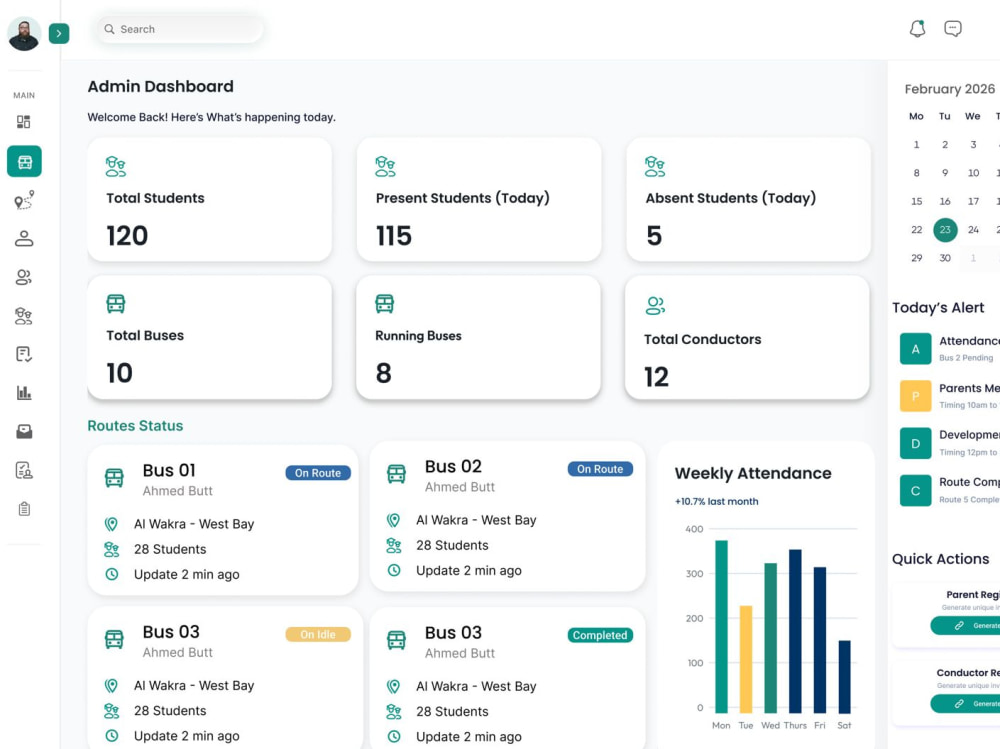1000x749 pixels.
Task: Open the inbox sidebar icon
Action: [24, 431]
